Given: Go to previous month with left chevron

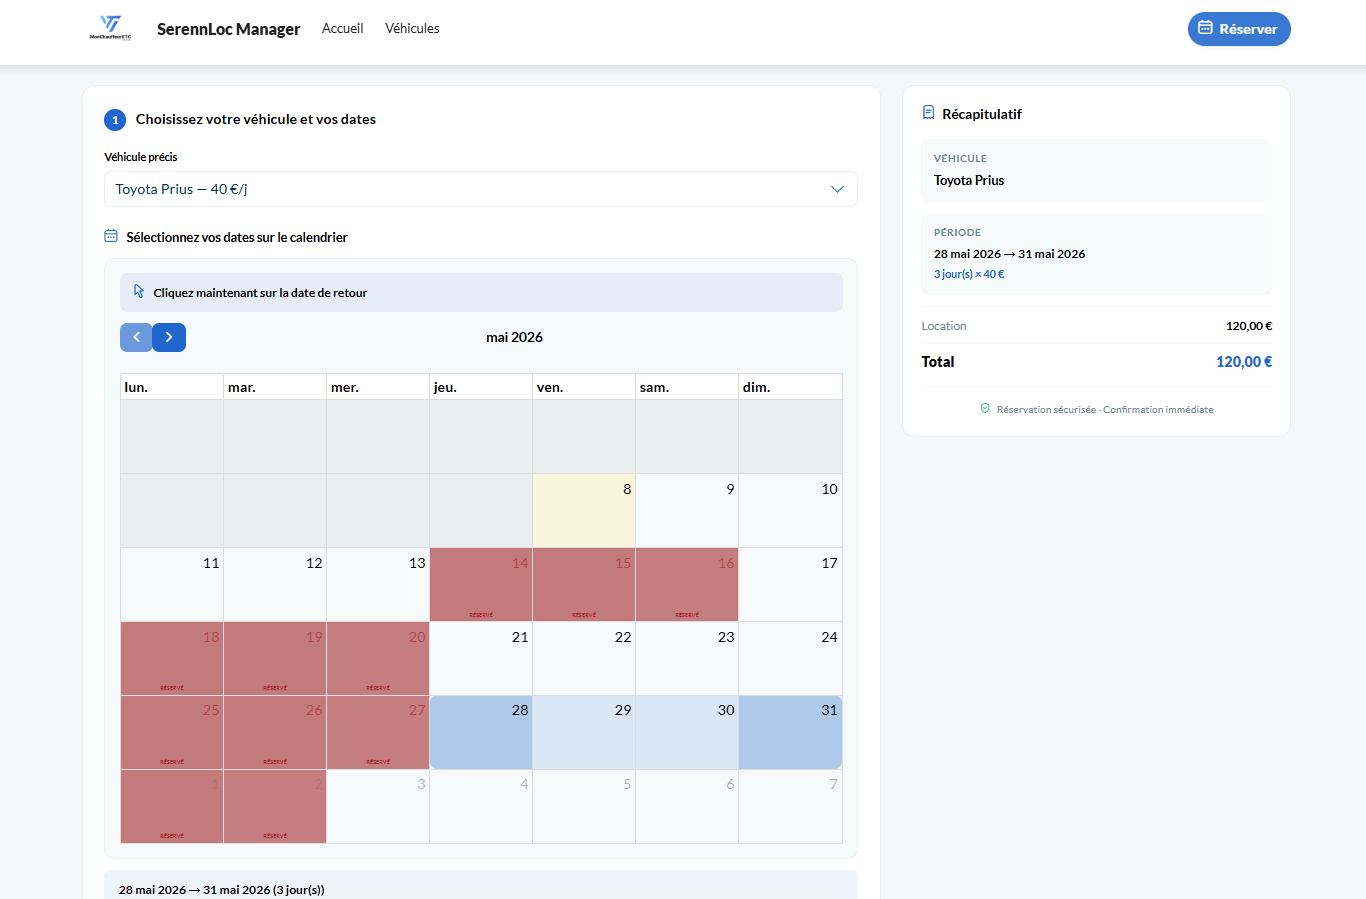Looking at the screenshot, I should [136, 337].
